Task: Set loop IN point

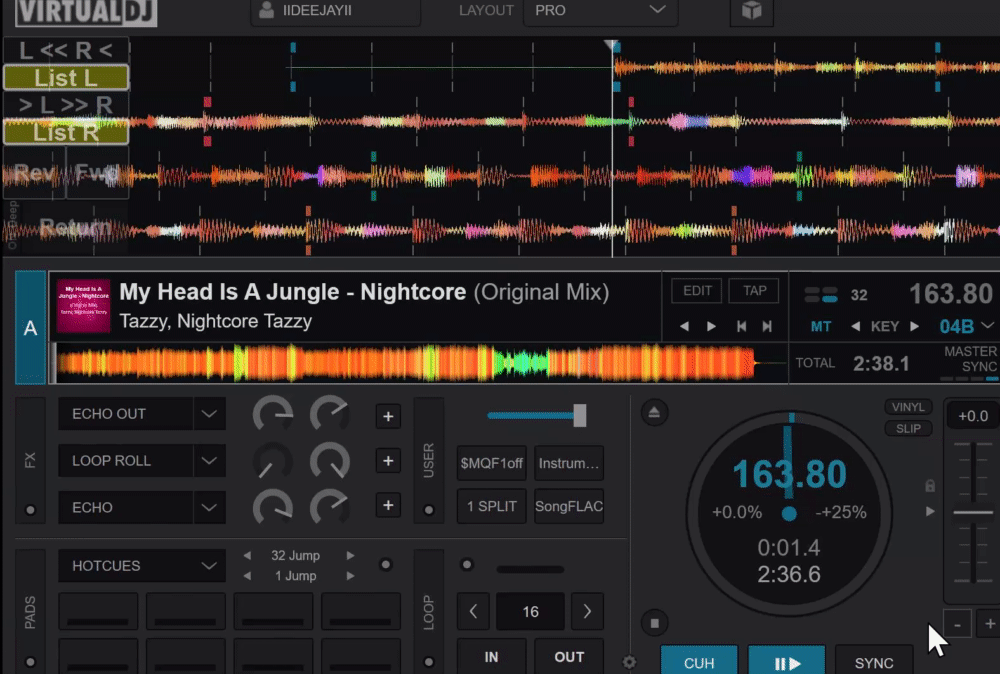Action: tap(491, 657)
